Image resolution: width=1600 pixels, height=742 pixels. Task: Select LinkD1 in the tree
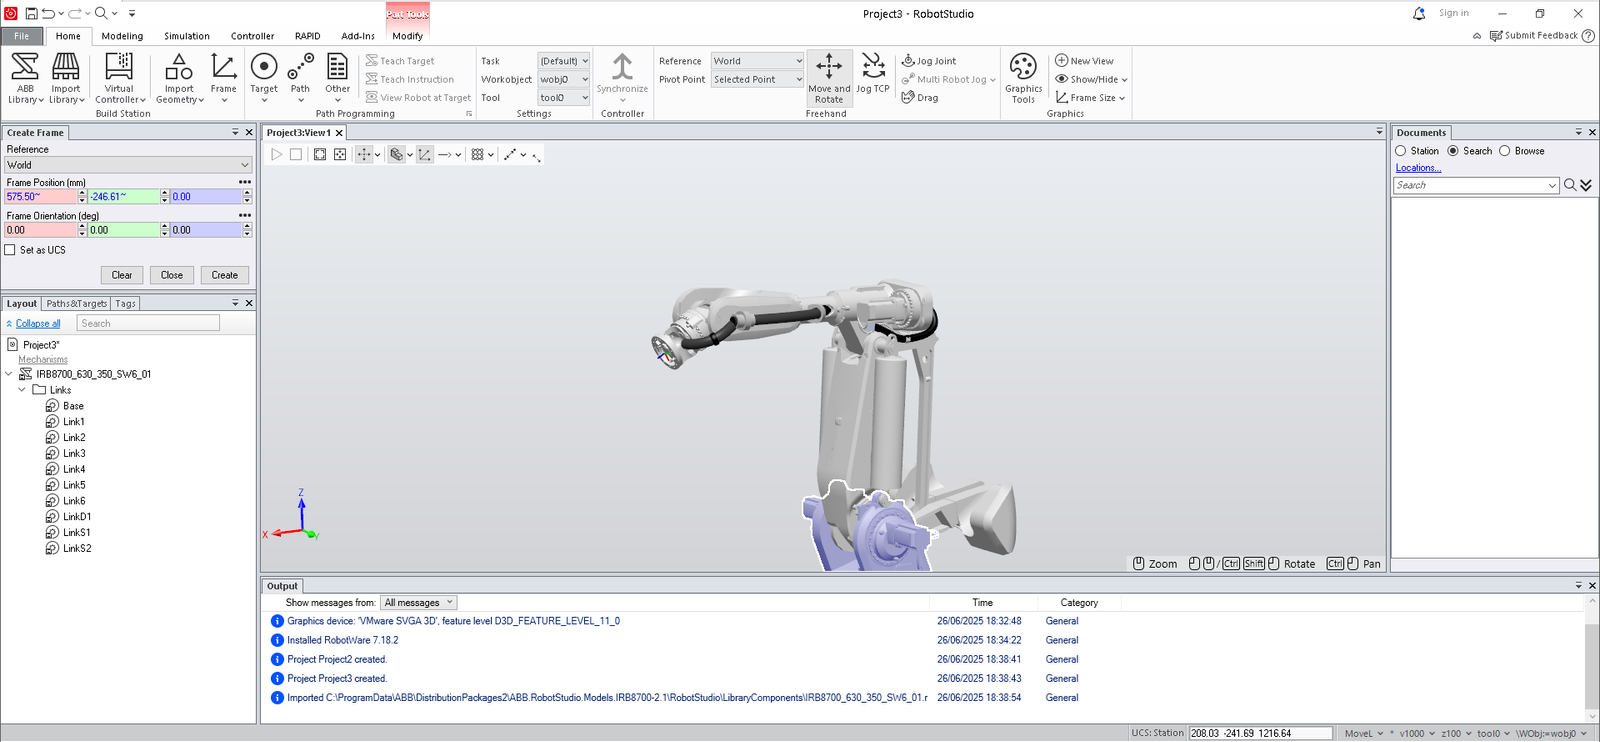coord(77,517)
